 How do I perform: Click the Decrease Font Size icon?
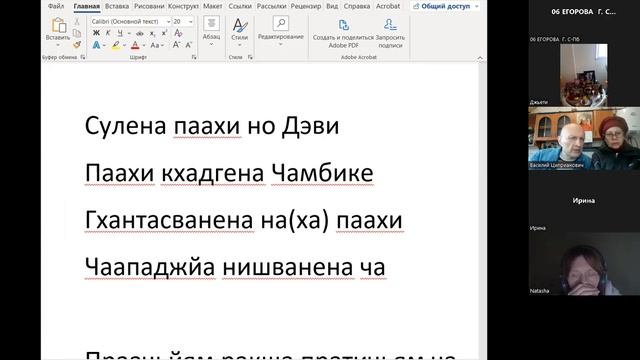tap(189, 45)
